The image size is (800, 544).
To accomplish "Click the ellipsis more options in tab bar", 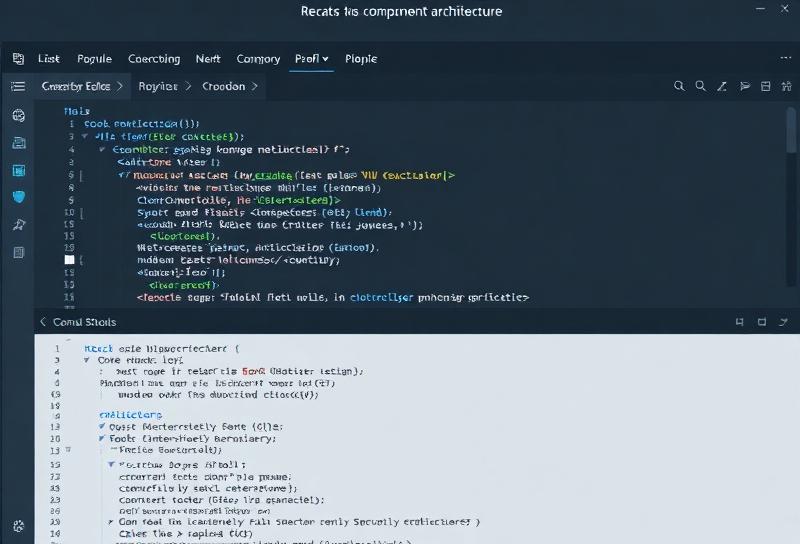I will [x=786, y=58].
